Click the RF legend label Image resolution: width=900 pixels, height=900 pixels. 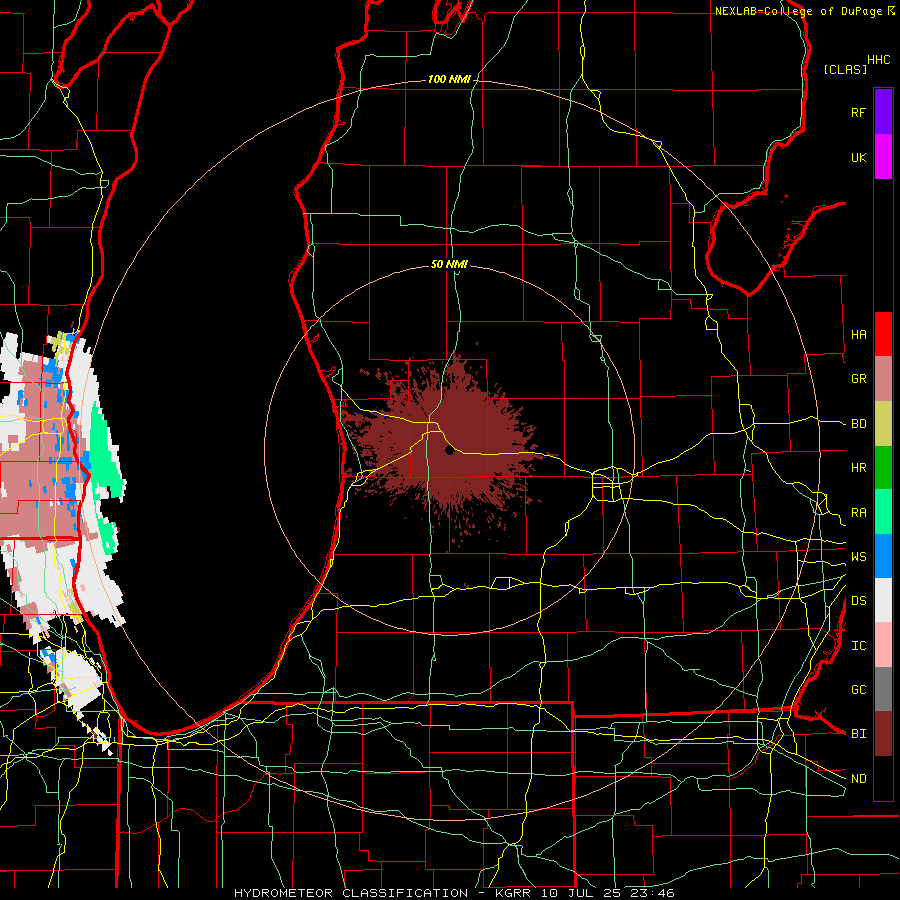pos(858,112)
